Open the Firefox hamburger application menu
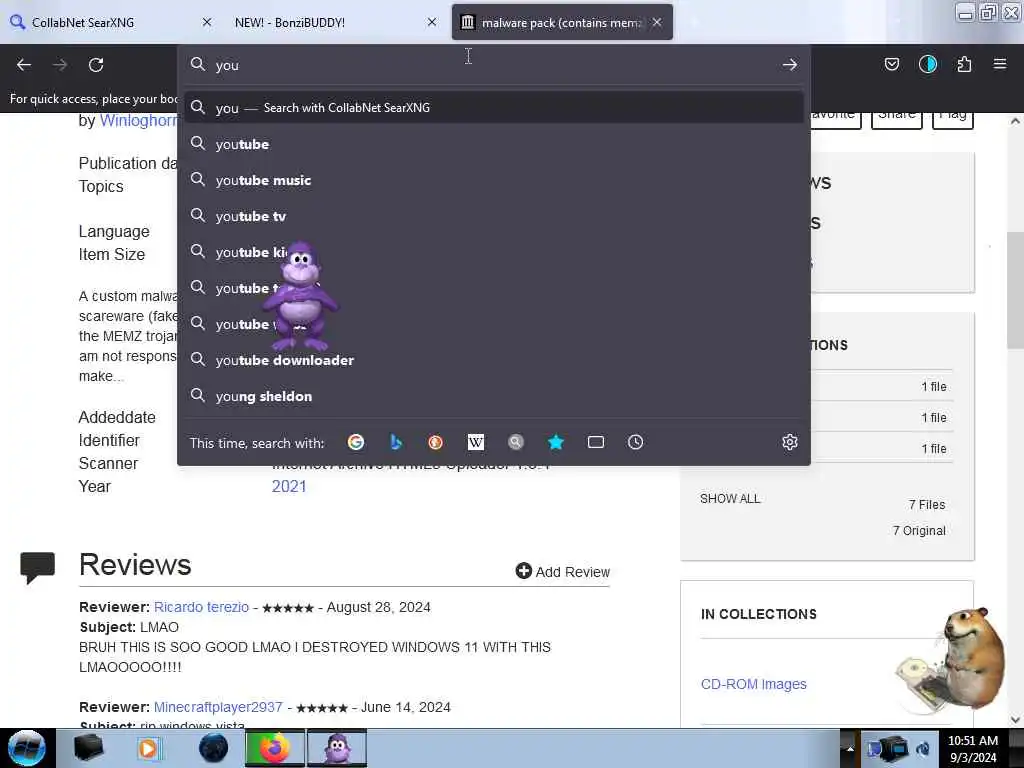The height and width of the screenshot is (768, 1024). click(1000, 64)
